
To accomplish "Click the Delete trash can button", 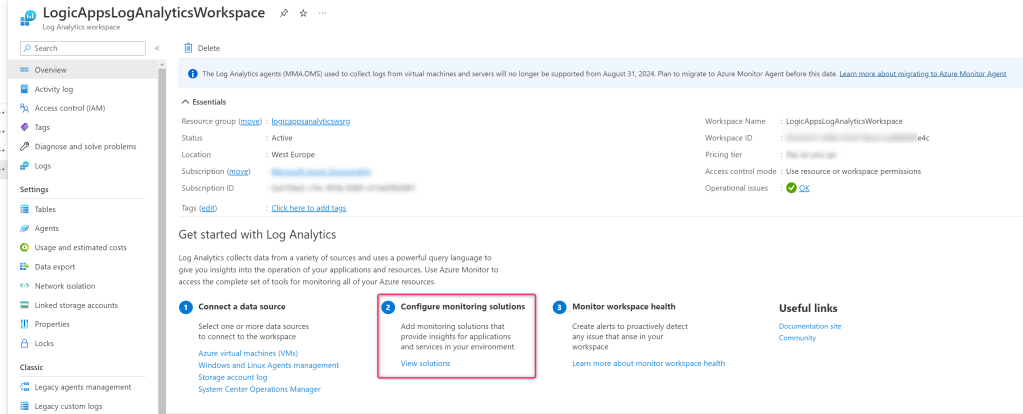I will (201, 48).
